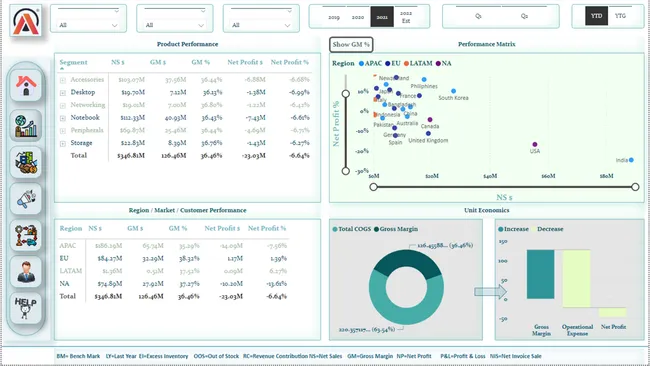Screen dimensions: 650x366
Task: Click the Gross Margin waterfall bar
Action: (541, 274)
